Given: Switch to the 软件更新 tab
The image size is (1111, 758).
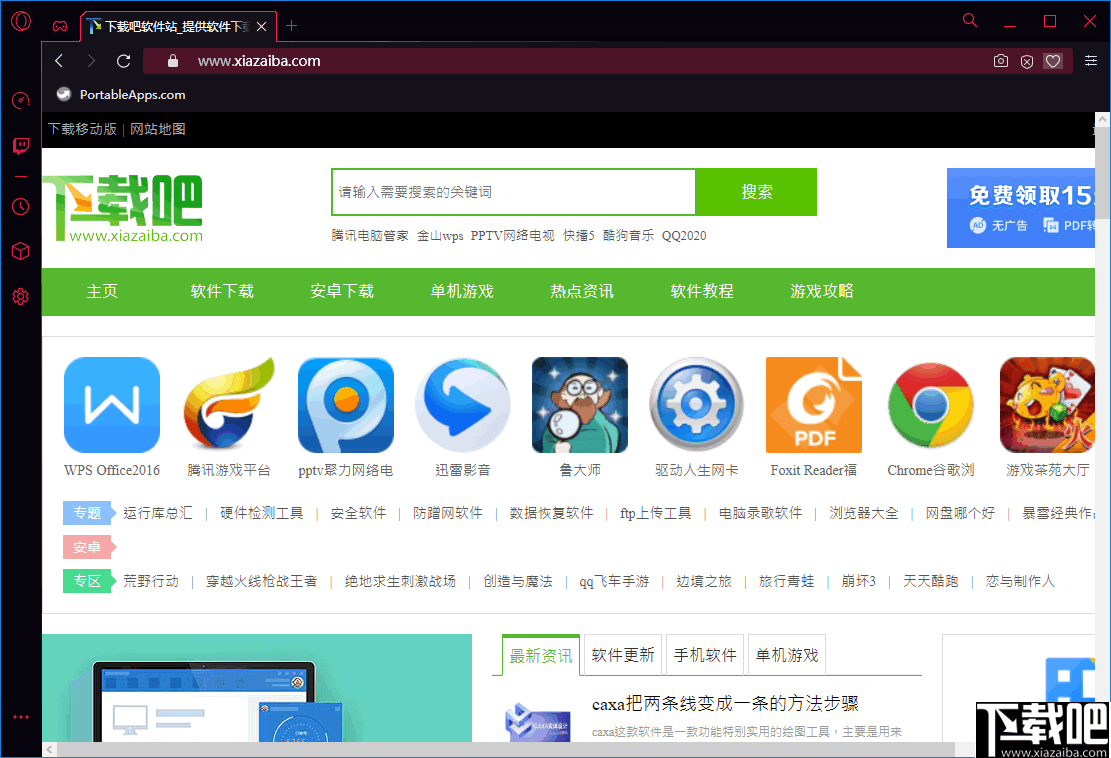Looking at the screenshot, I should (x=622, y=654).
